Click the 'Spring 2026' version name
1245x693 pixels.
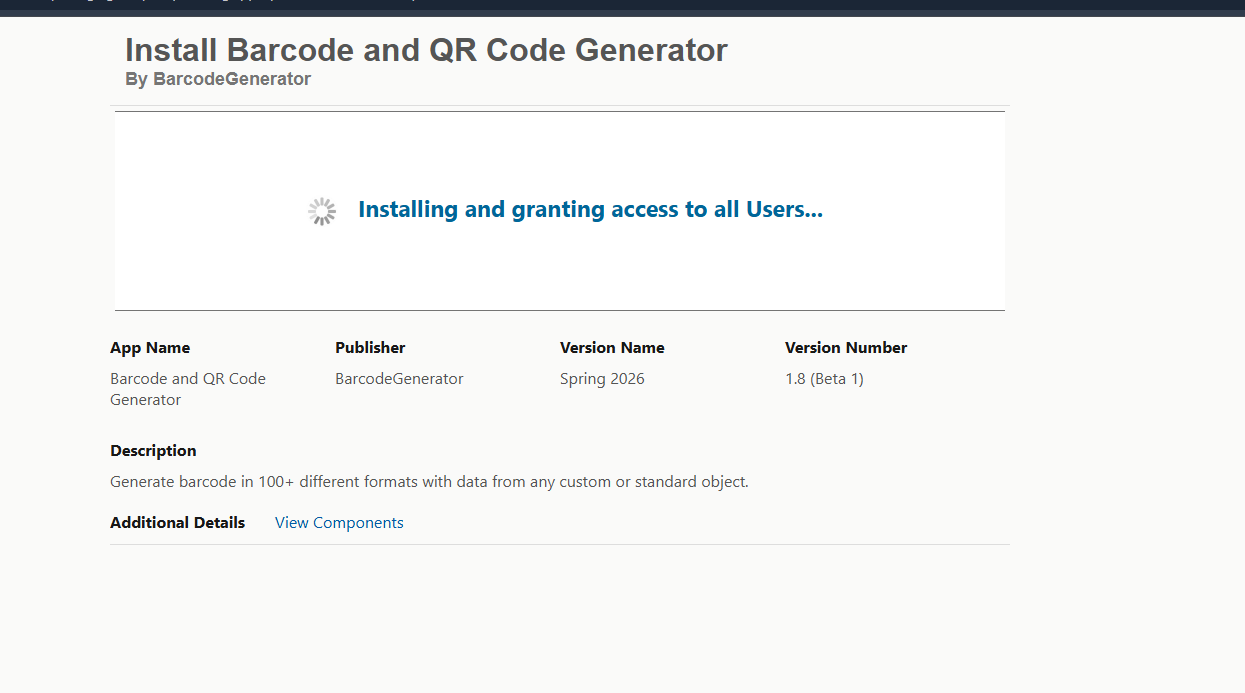[602, 379]
